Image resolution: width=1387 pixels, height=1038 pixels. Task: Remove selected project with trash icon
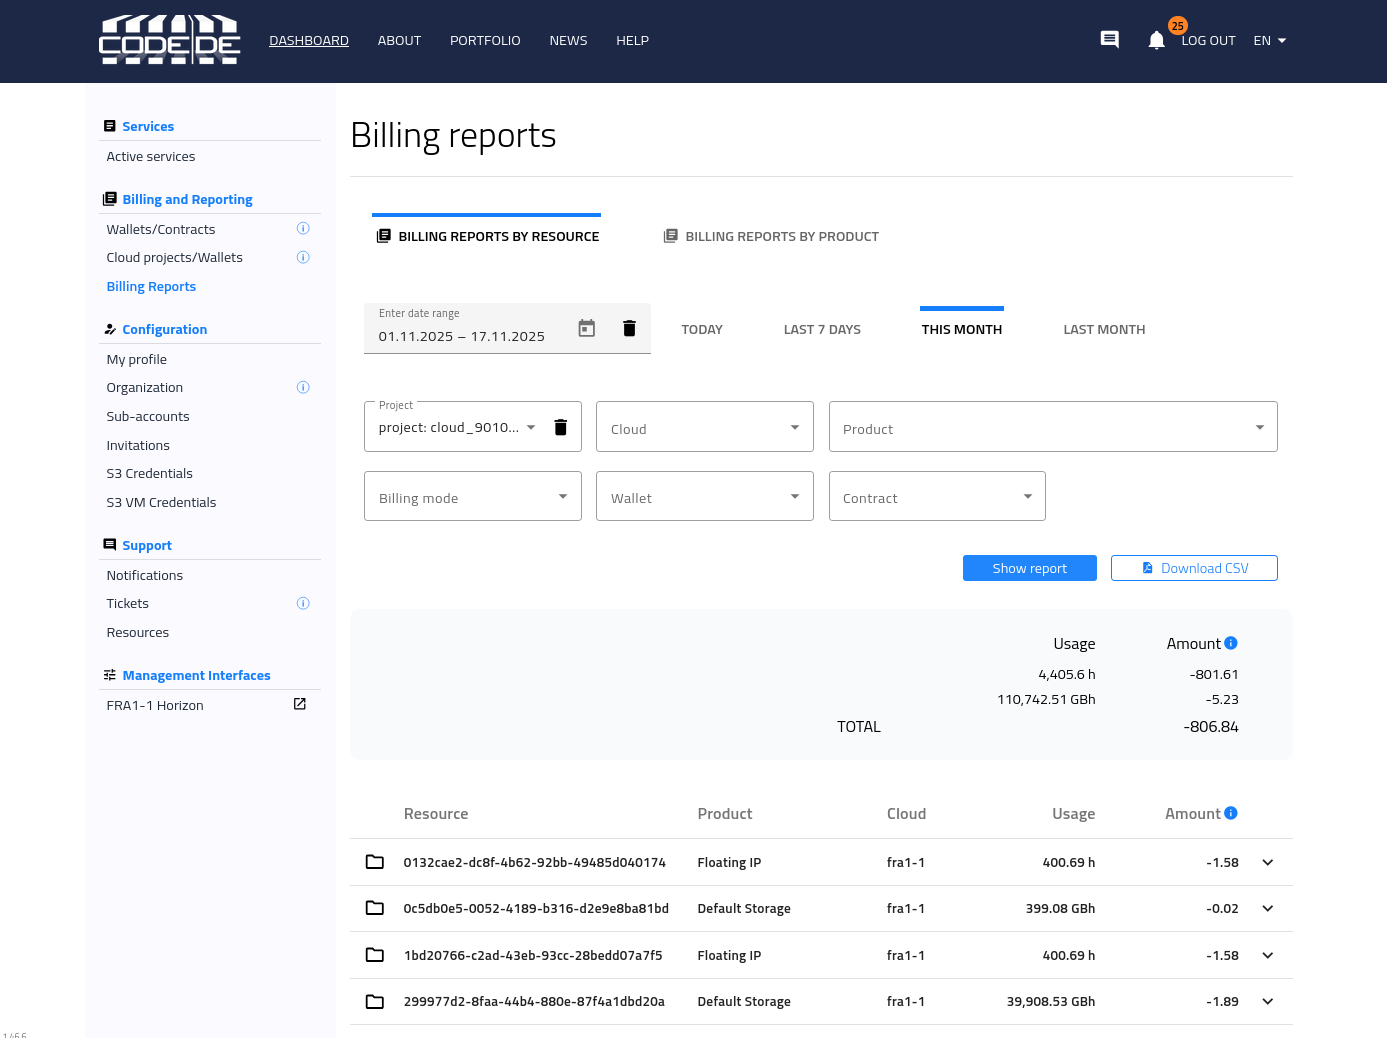(561, 427)
